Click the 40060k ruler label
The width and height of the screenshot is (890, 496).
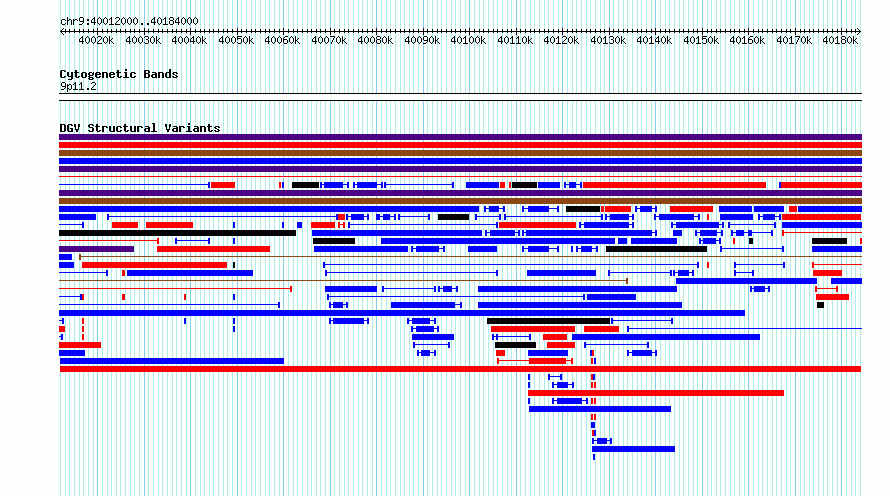(283, 40)
